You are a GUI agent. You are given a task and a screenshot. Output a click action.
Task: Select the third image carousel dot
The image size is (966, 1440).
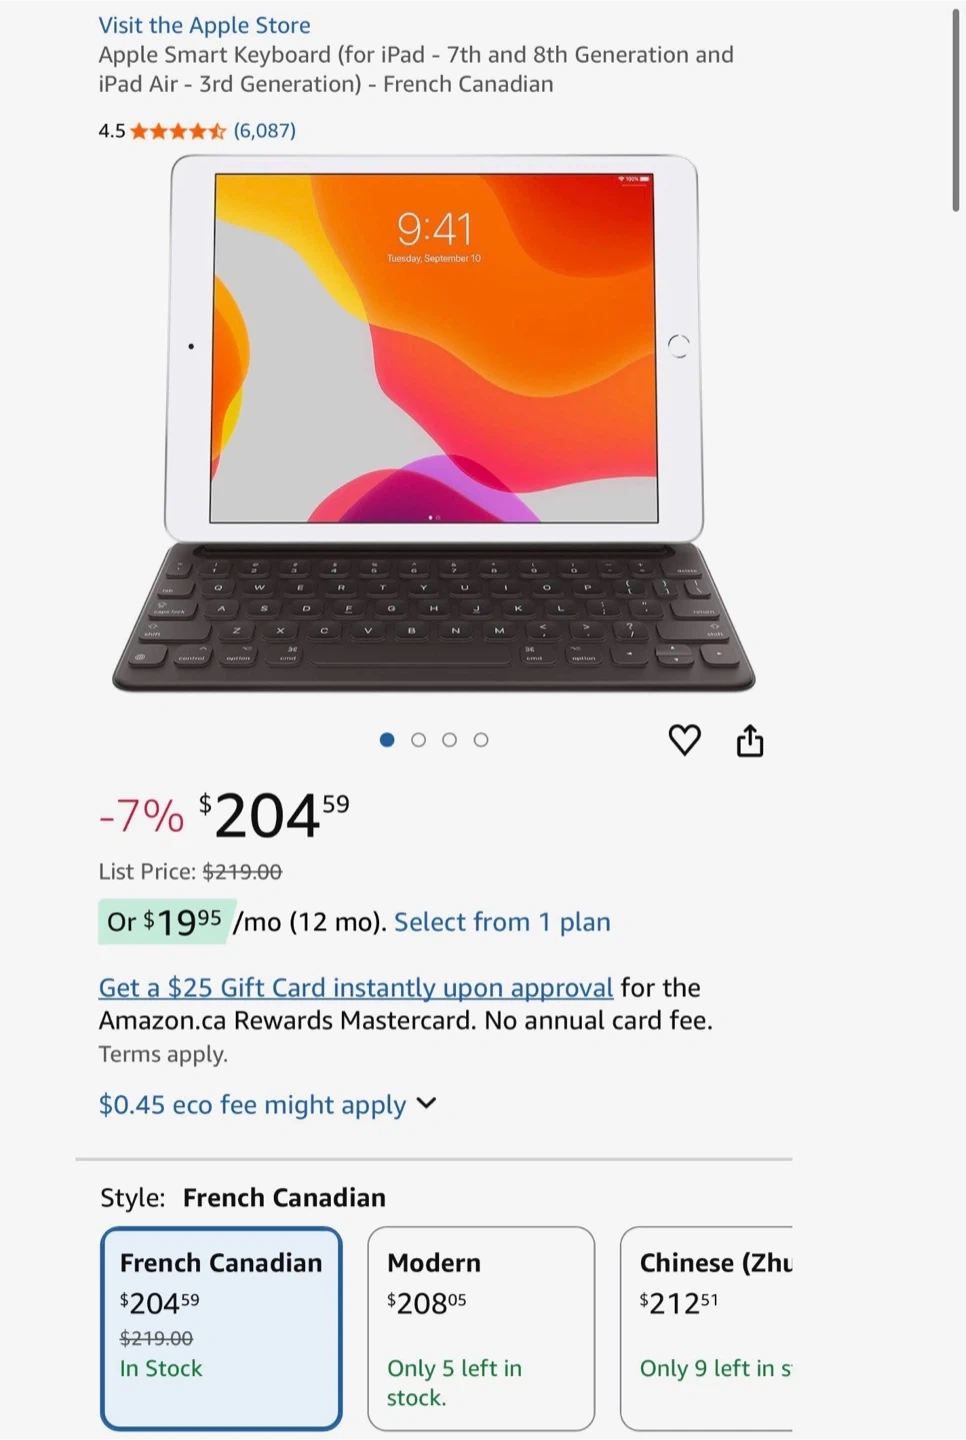pos(449,740)
